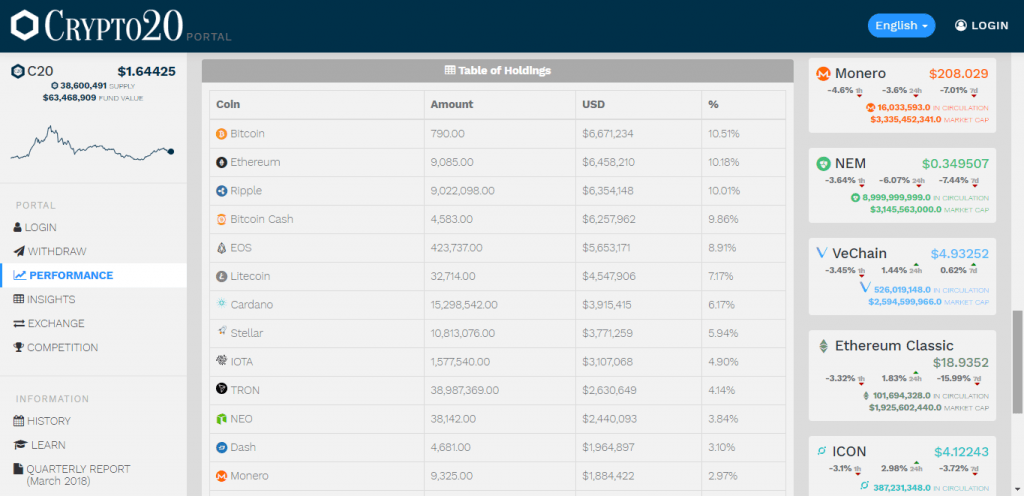Click the line chart icon beside PERFORMANCE
Screen dimensions: 1024x496
20,275
